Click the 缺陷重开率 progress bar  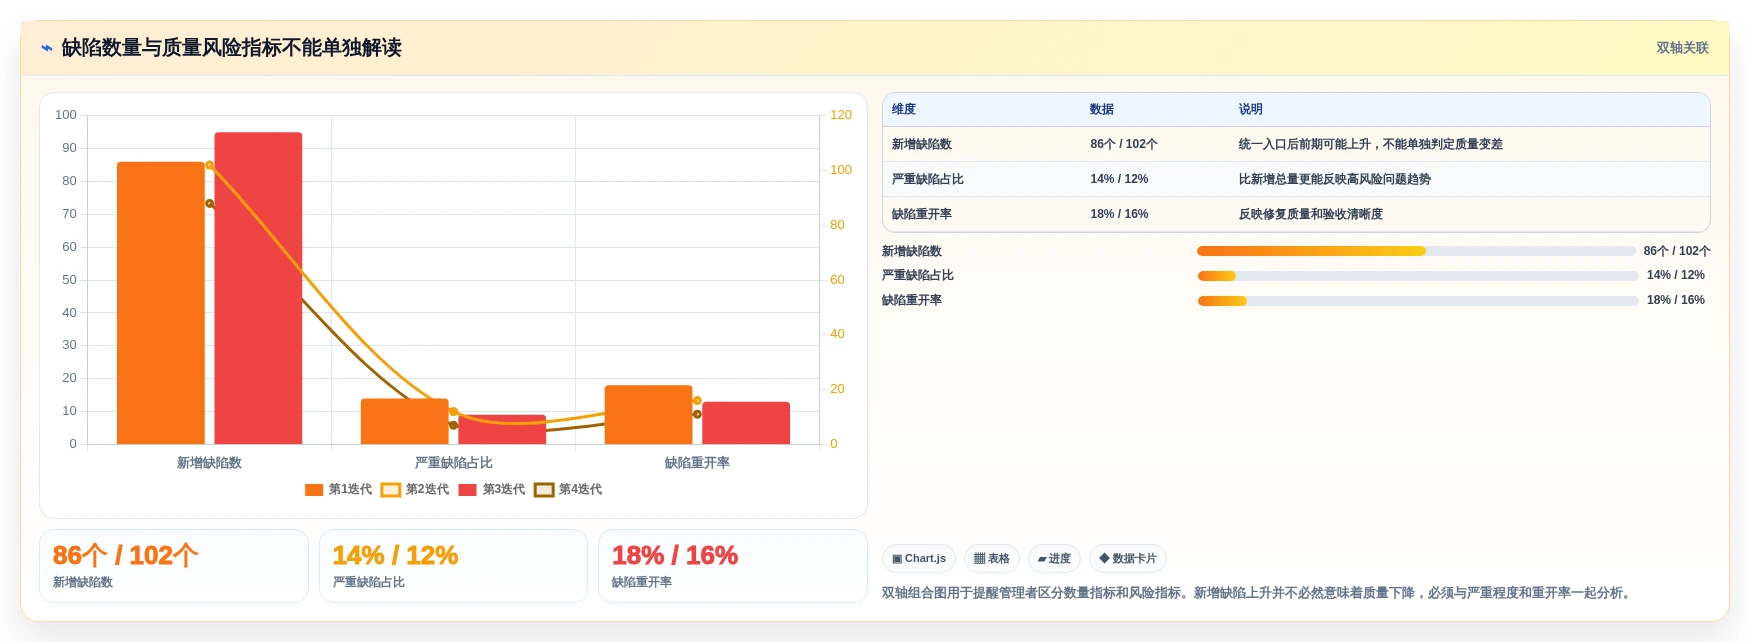pyautogui.click(x=1418, y=301)
